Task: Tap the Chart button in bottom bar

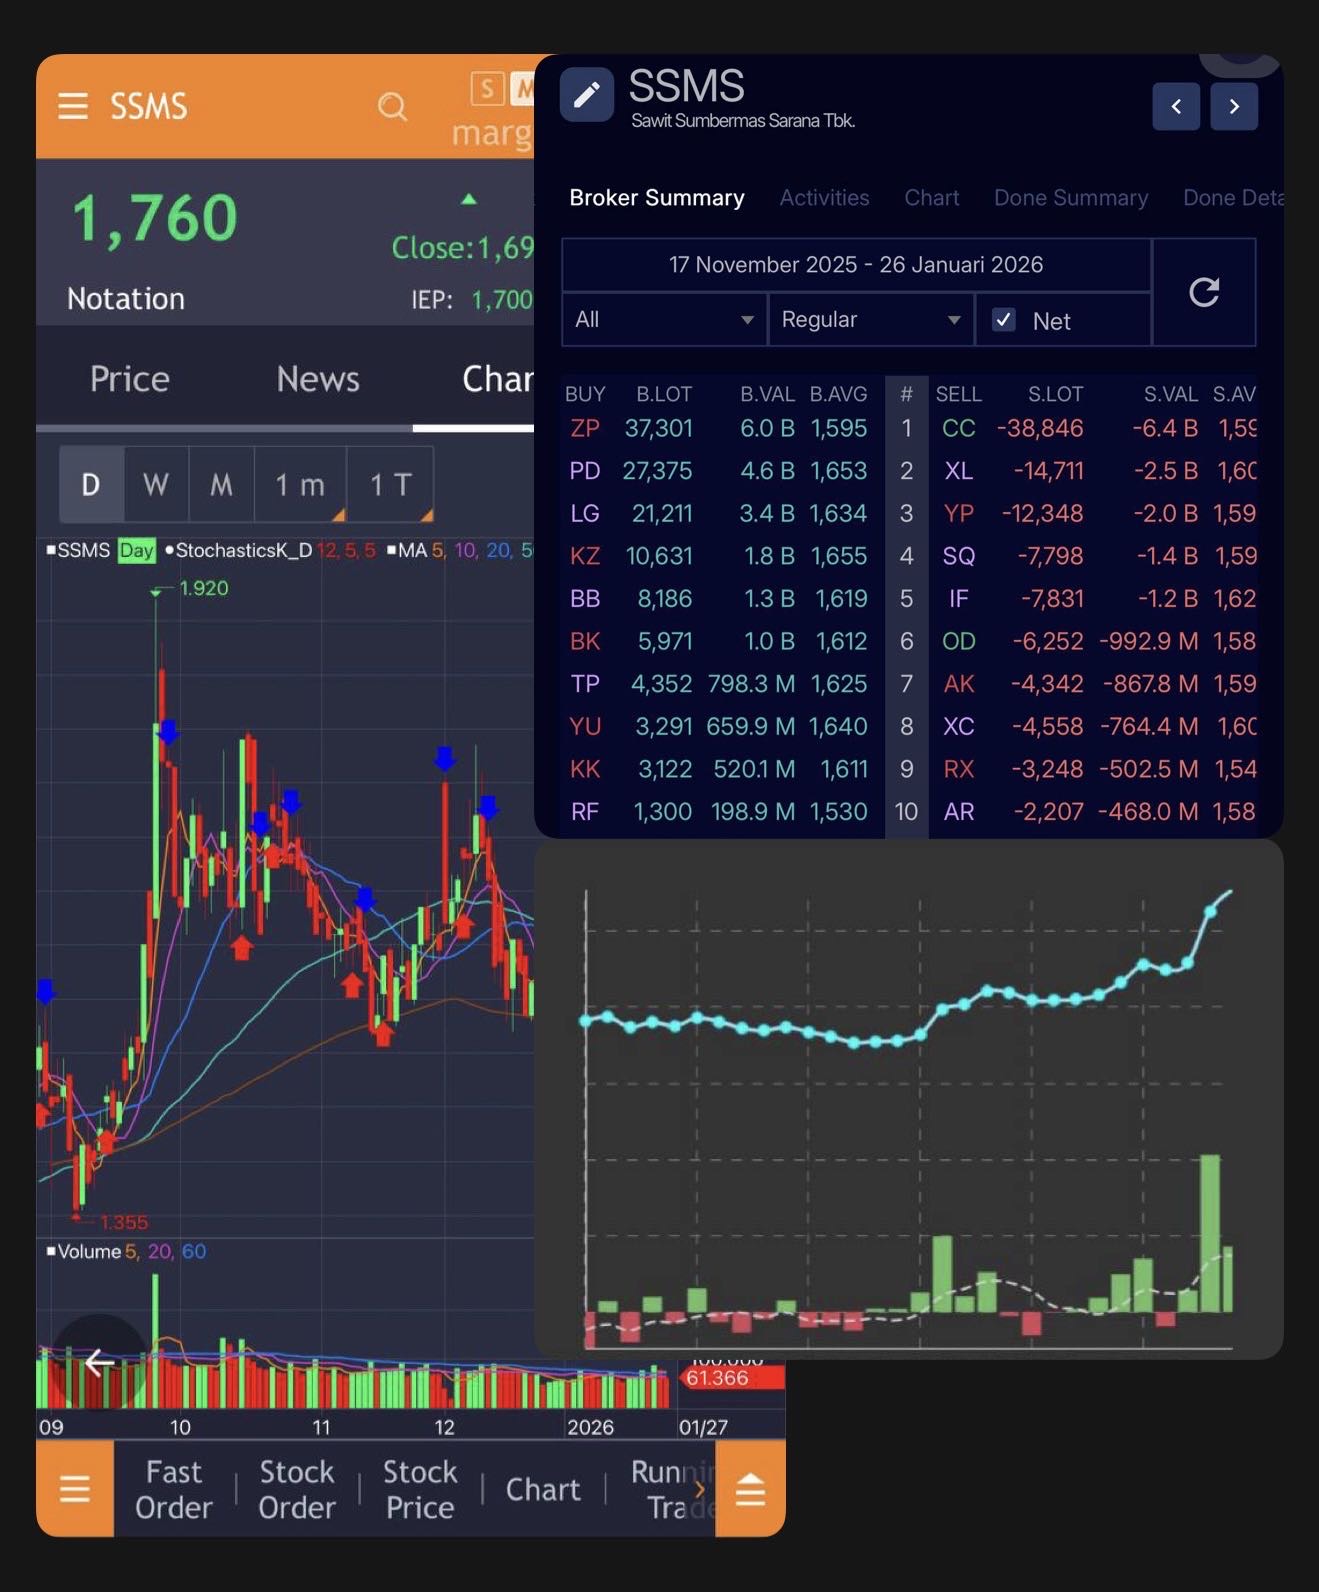Action: pyautogui.click(x=543, y=1489)
